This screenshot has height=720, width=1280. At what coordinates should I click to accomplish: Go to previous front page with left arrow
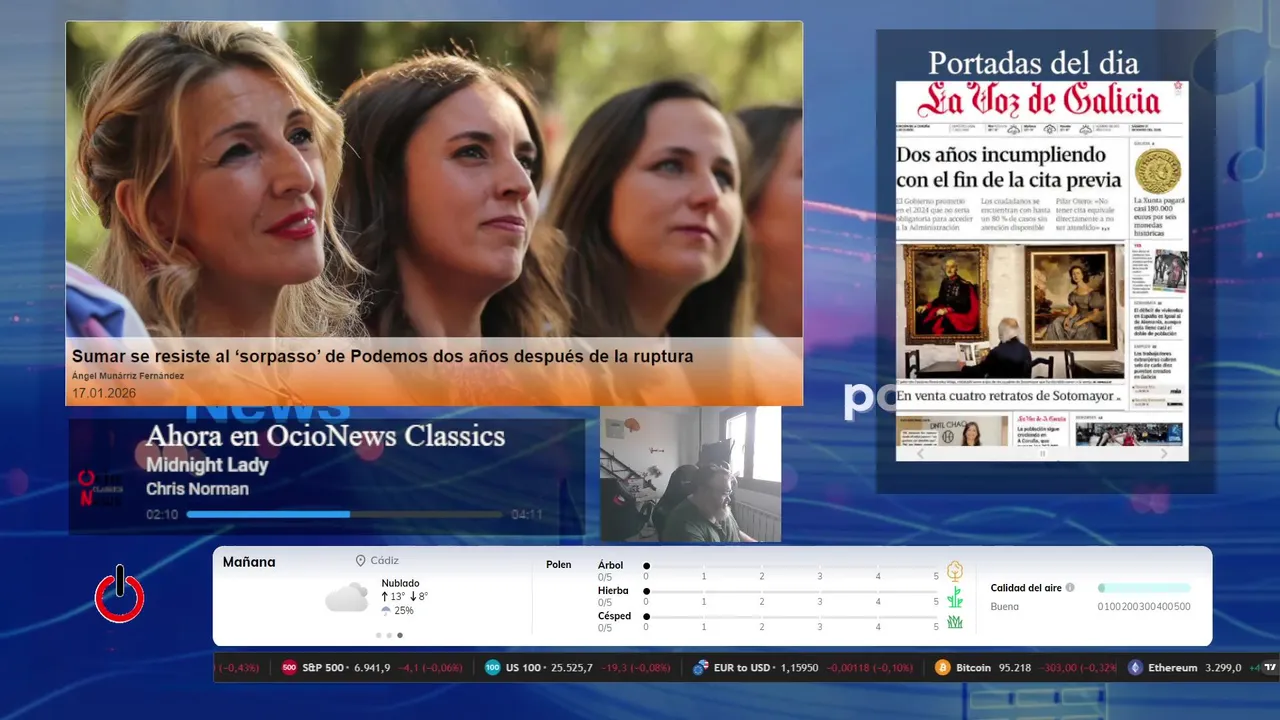tap(921, 453)
